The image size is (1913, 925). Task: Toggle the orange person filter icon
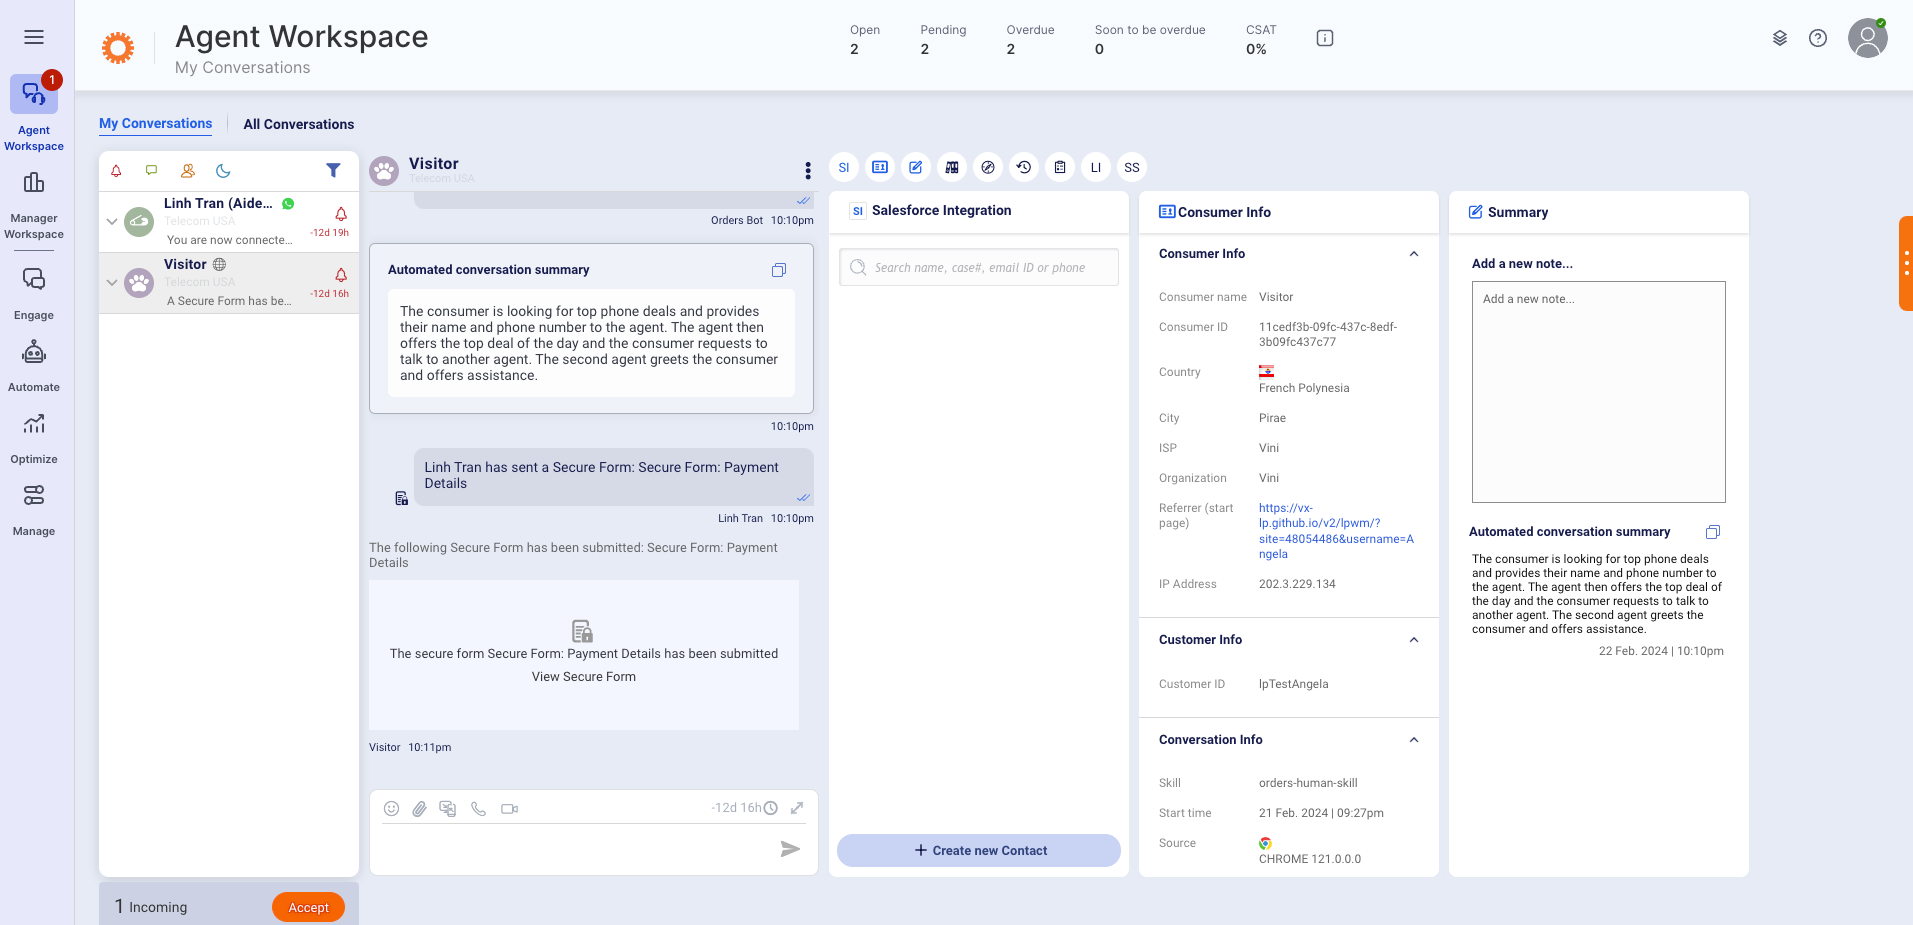[187, 171]
